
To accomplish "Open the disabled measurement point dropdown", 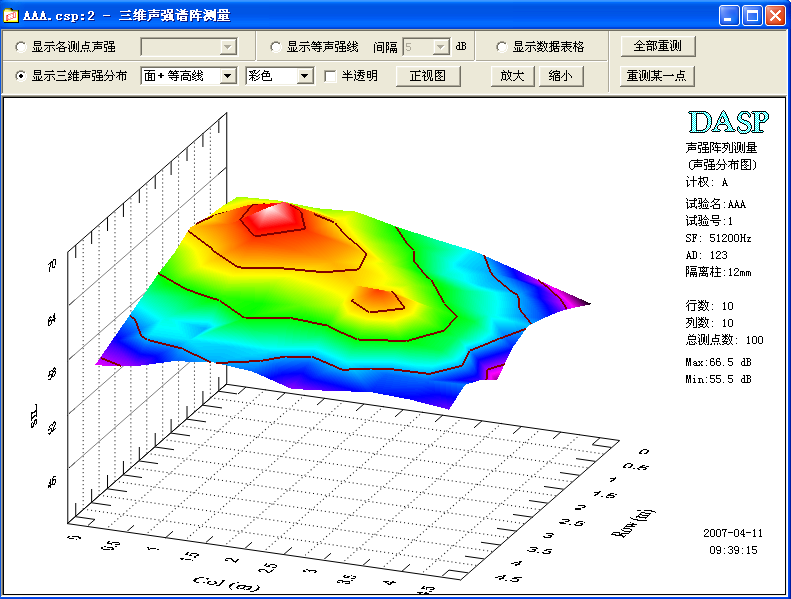I will point(227,47).
